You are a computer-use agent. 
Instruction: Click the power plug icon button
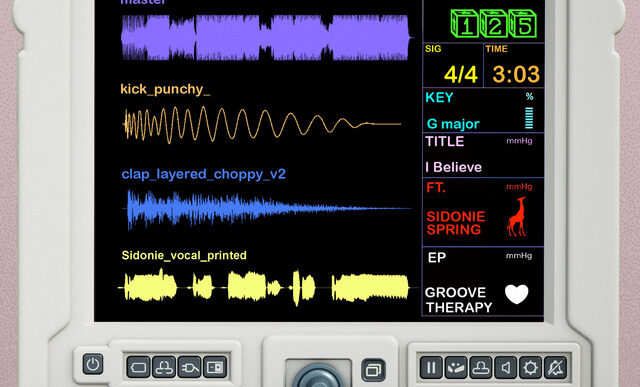point(189,367)
